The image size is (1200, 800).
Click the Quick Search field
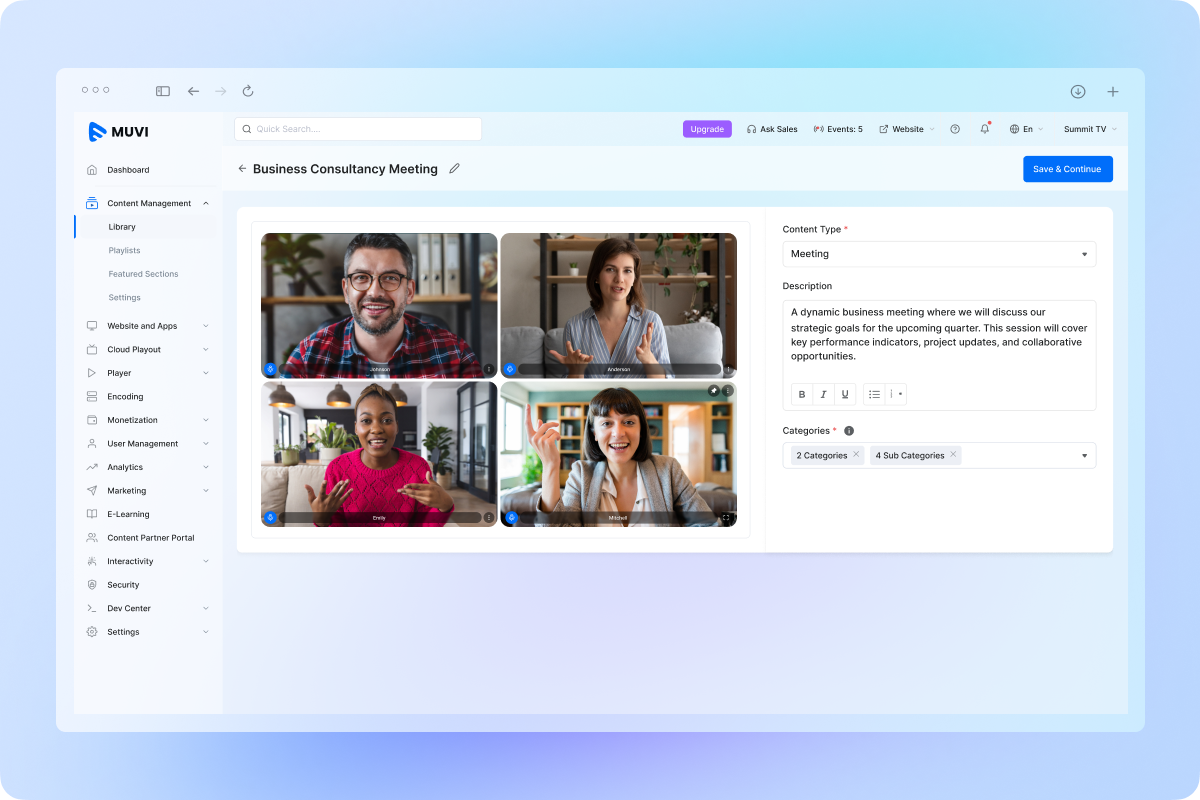tap(358, 129)
